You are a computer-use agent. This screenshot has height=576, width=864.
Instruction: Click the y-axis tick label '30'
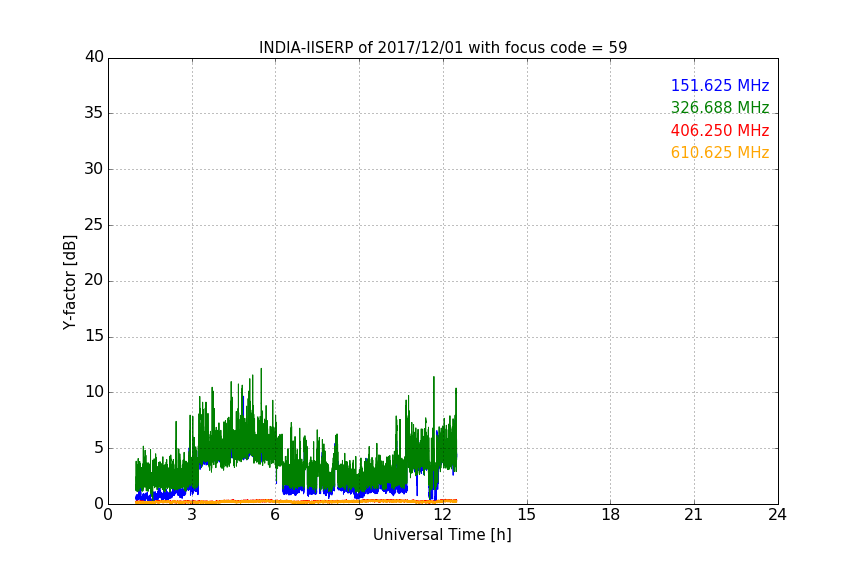point(94,169)
